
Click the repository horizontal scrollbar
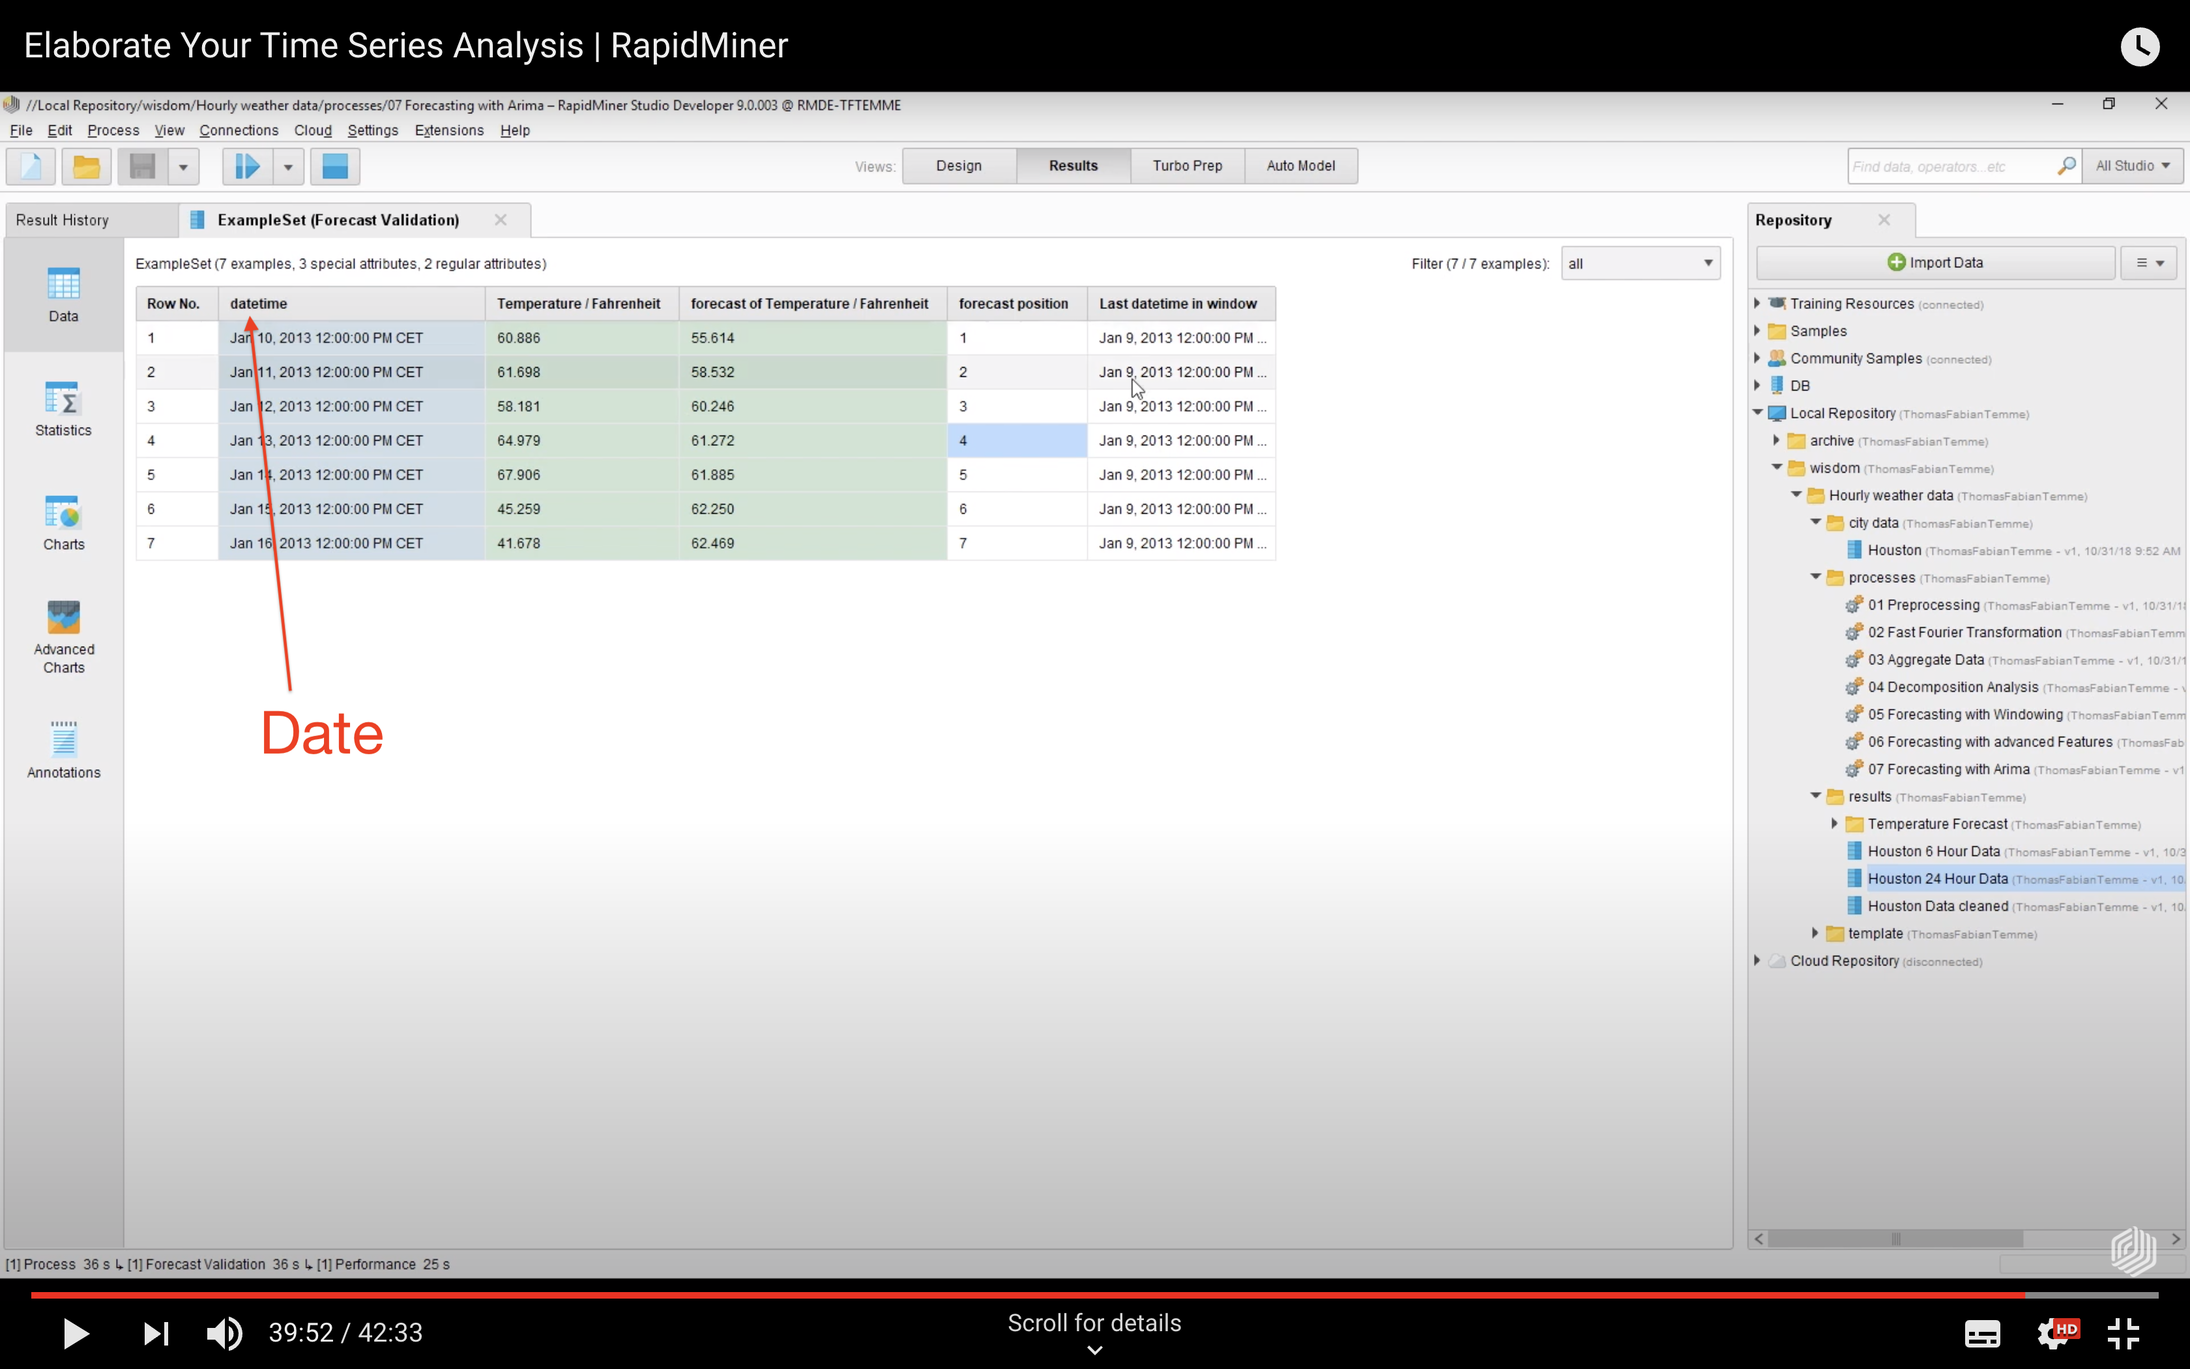coord(1895,1239)
